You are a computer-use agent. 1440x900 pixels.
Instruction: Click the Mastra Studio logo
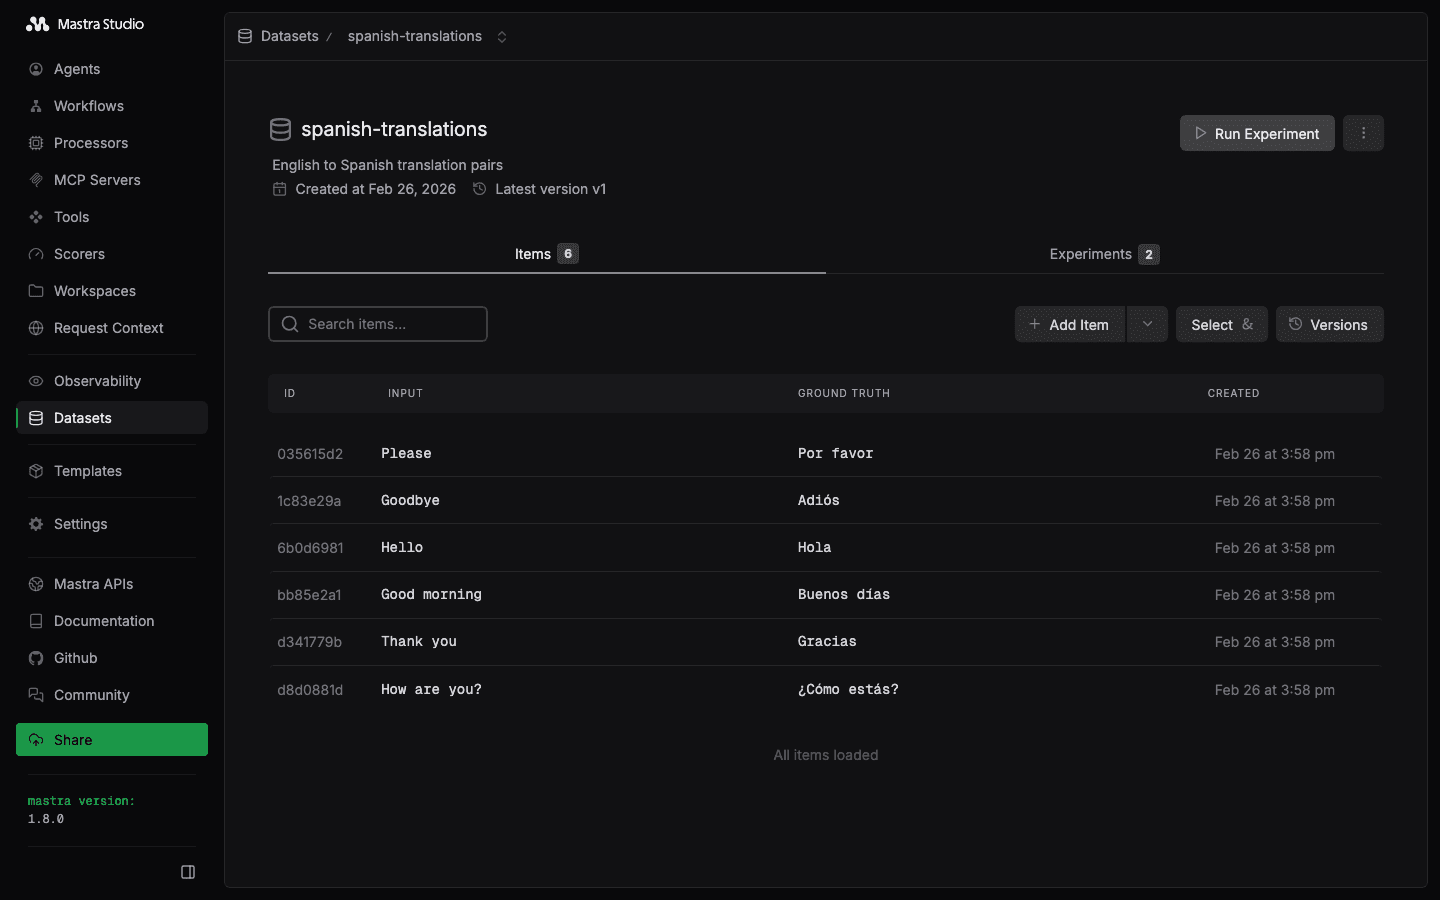38,24
